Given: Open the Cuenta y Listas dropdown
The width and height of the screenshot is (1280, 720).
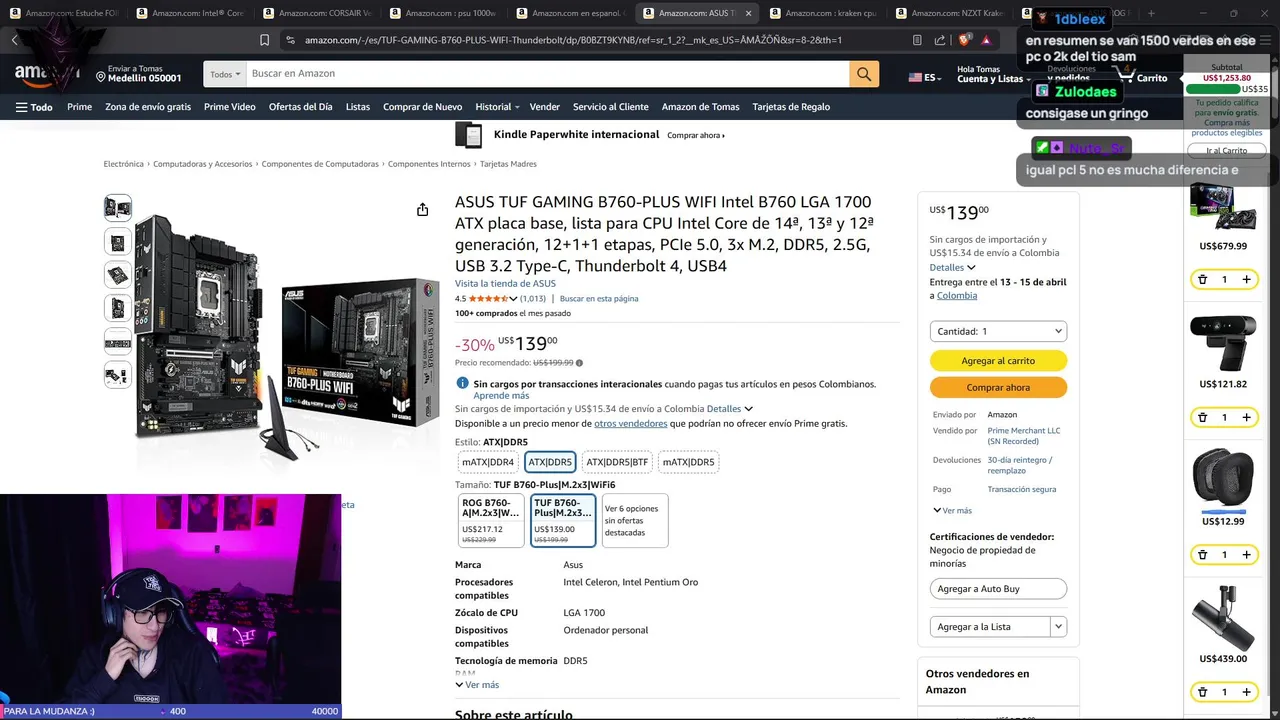Looking at the screenshot, I should click(x=994, y=74).
